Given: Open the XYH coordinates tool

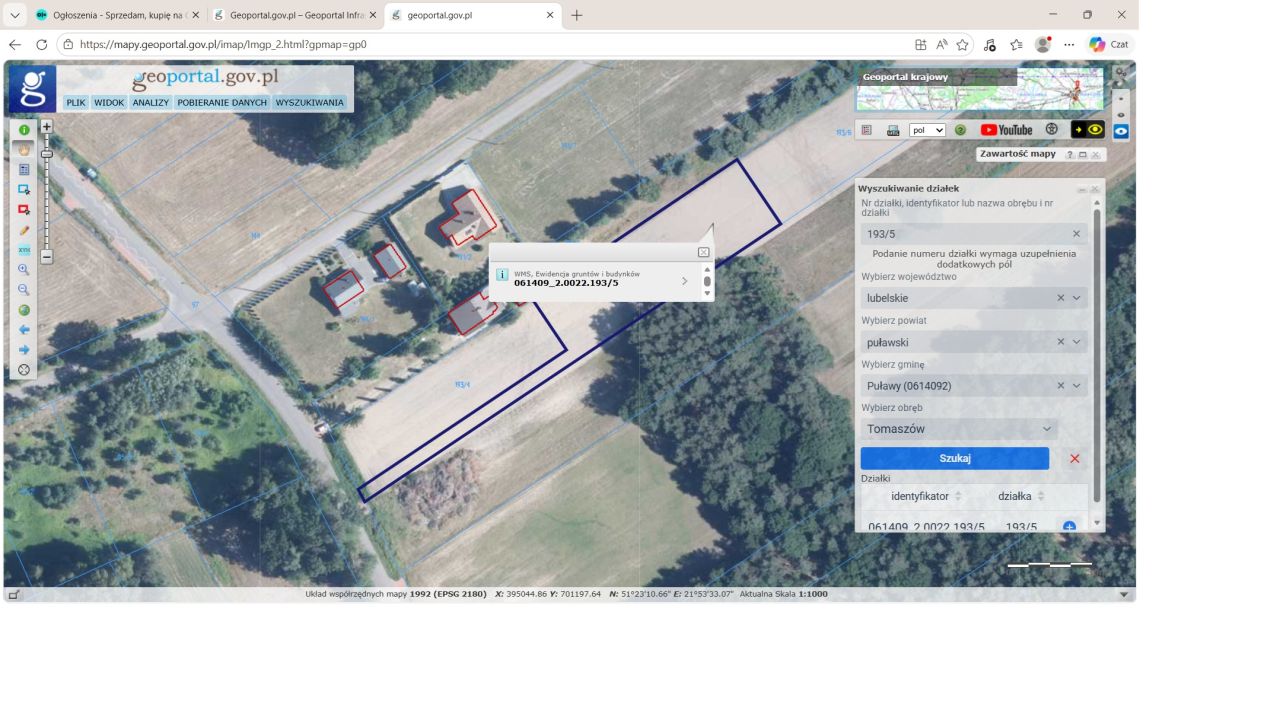Looking at the screenshot, I should 24,250.
